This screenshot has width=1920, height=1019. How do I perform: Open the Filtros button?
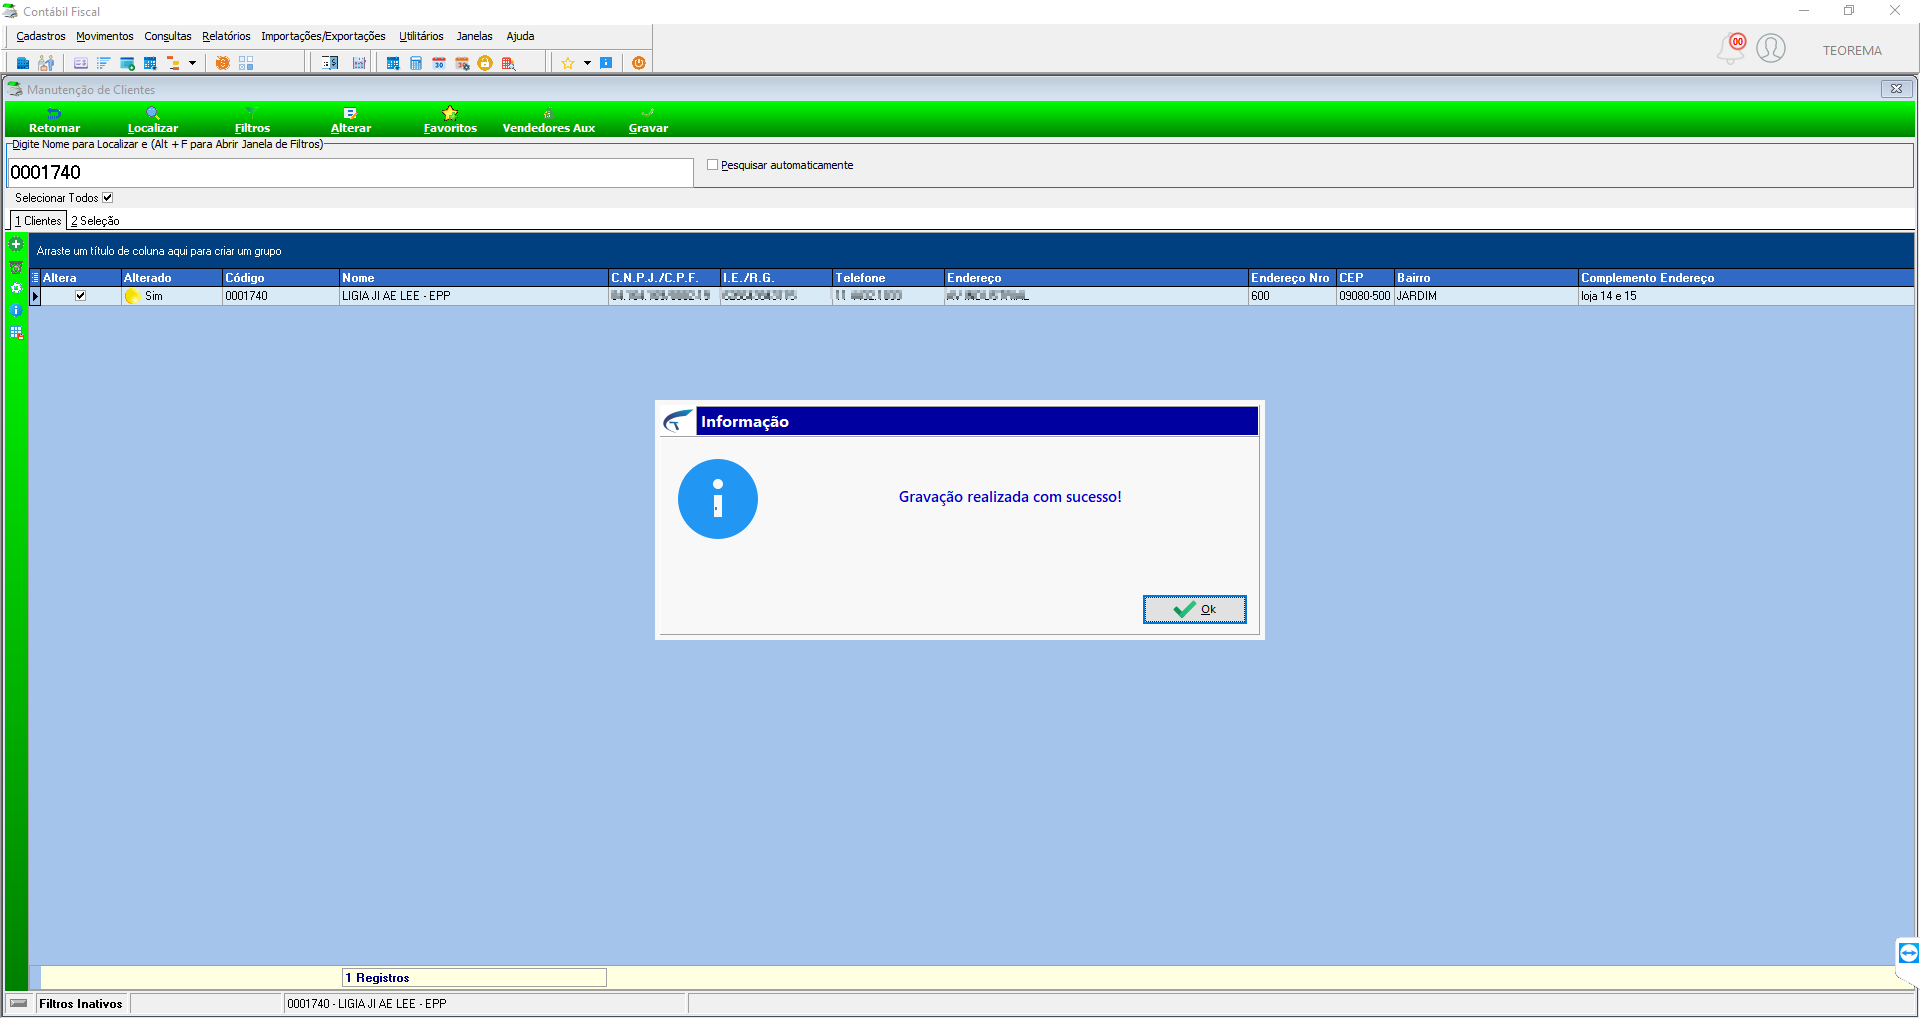[x=252, y=120]
